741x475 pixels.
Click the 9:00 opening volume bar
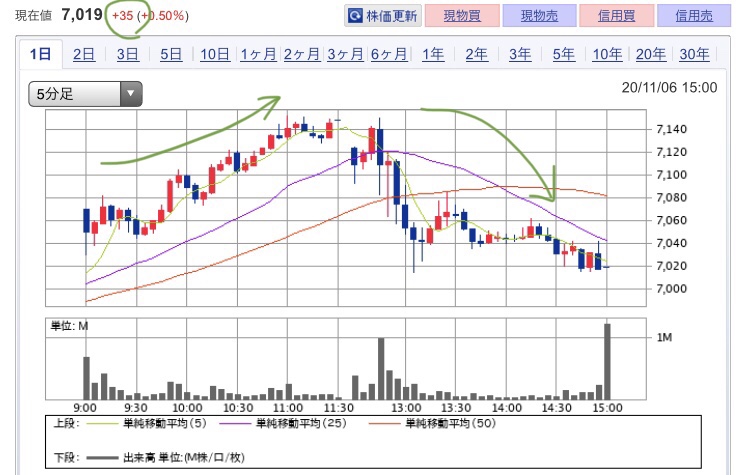click(x=86, y=378)
